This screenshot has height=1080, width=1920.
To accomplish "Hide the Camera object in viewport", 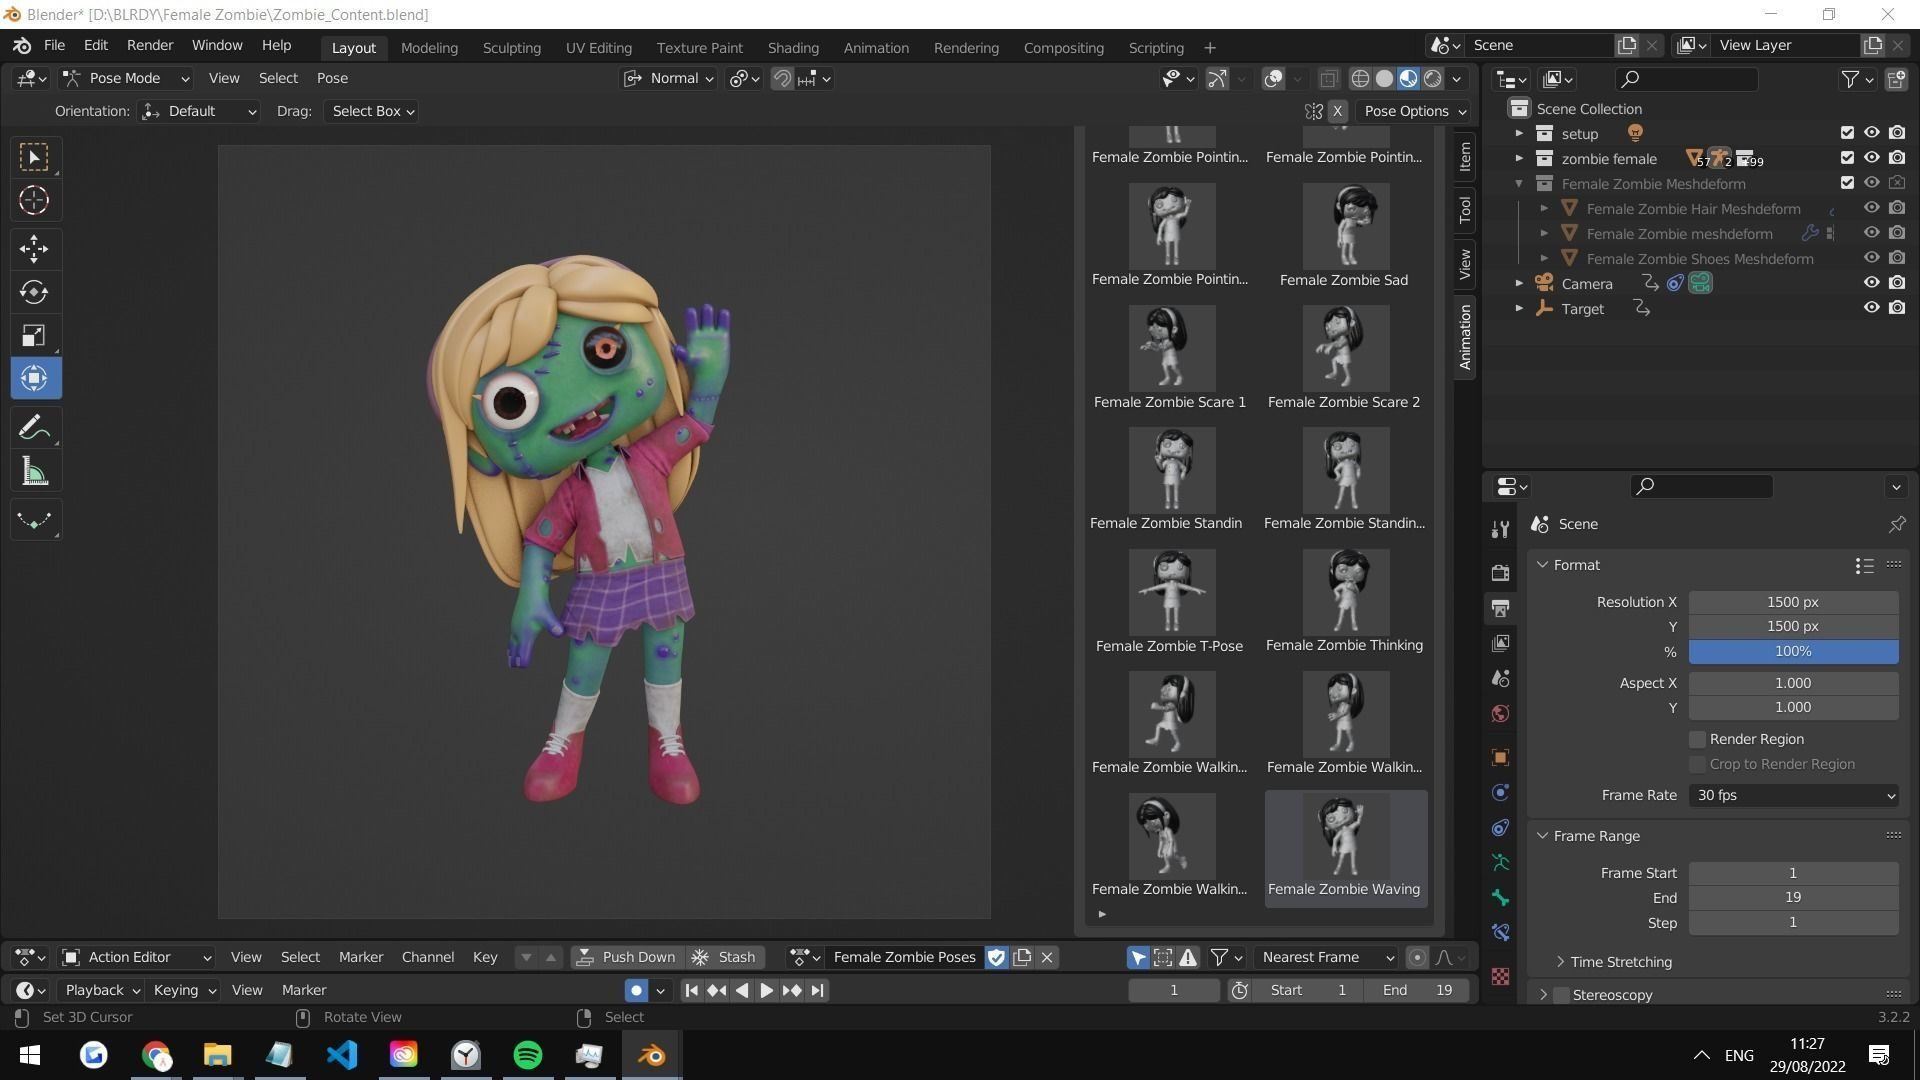I will pyautogui.click(x=1871, y=283).
